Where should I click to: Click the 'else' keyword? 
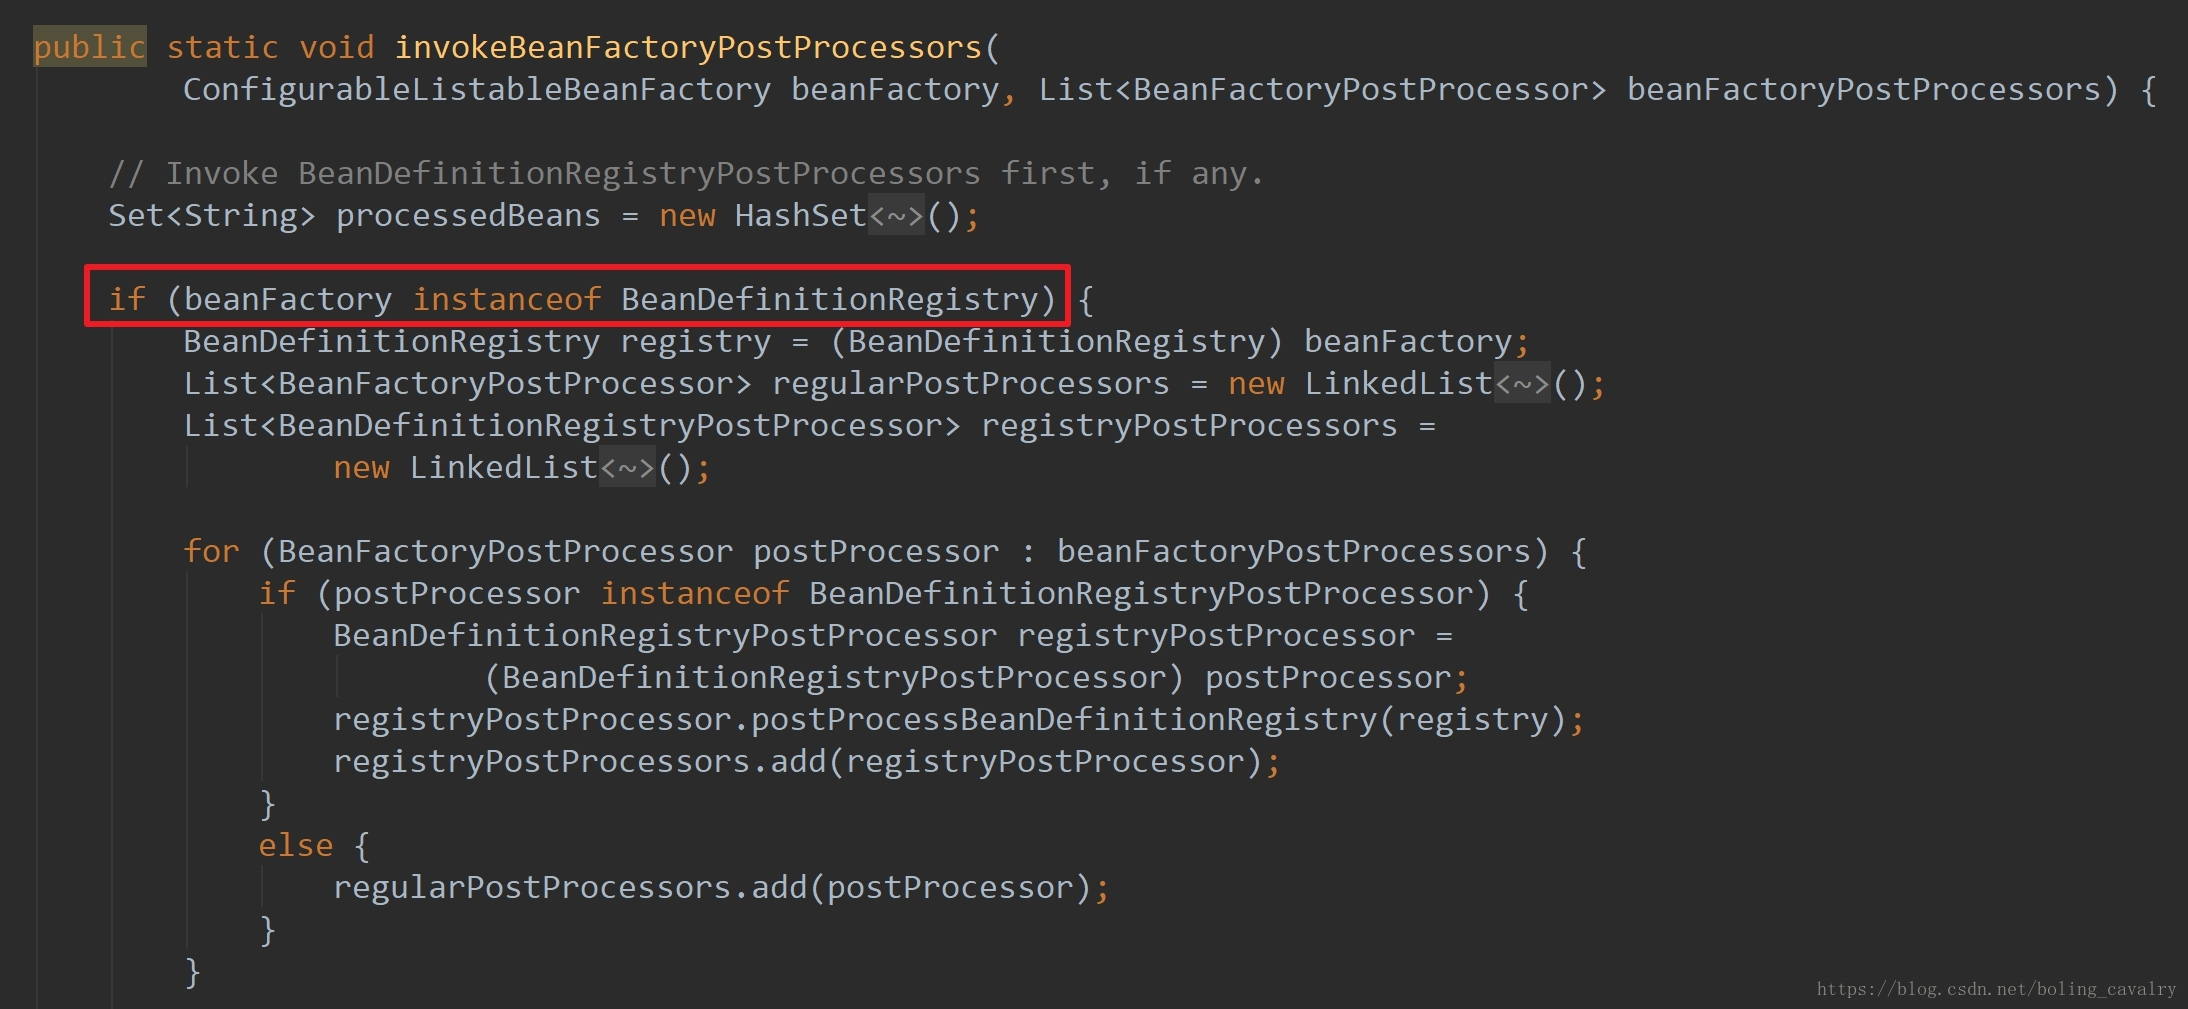click(295, 846)
